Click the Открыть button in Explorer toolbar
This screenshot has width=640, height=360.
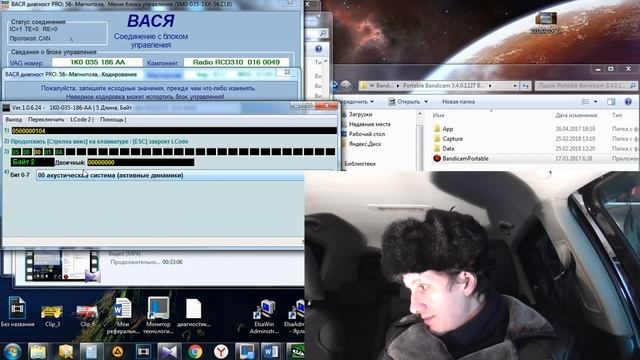405,102
